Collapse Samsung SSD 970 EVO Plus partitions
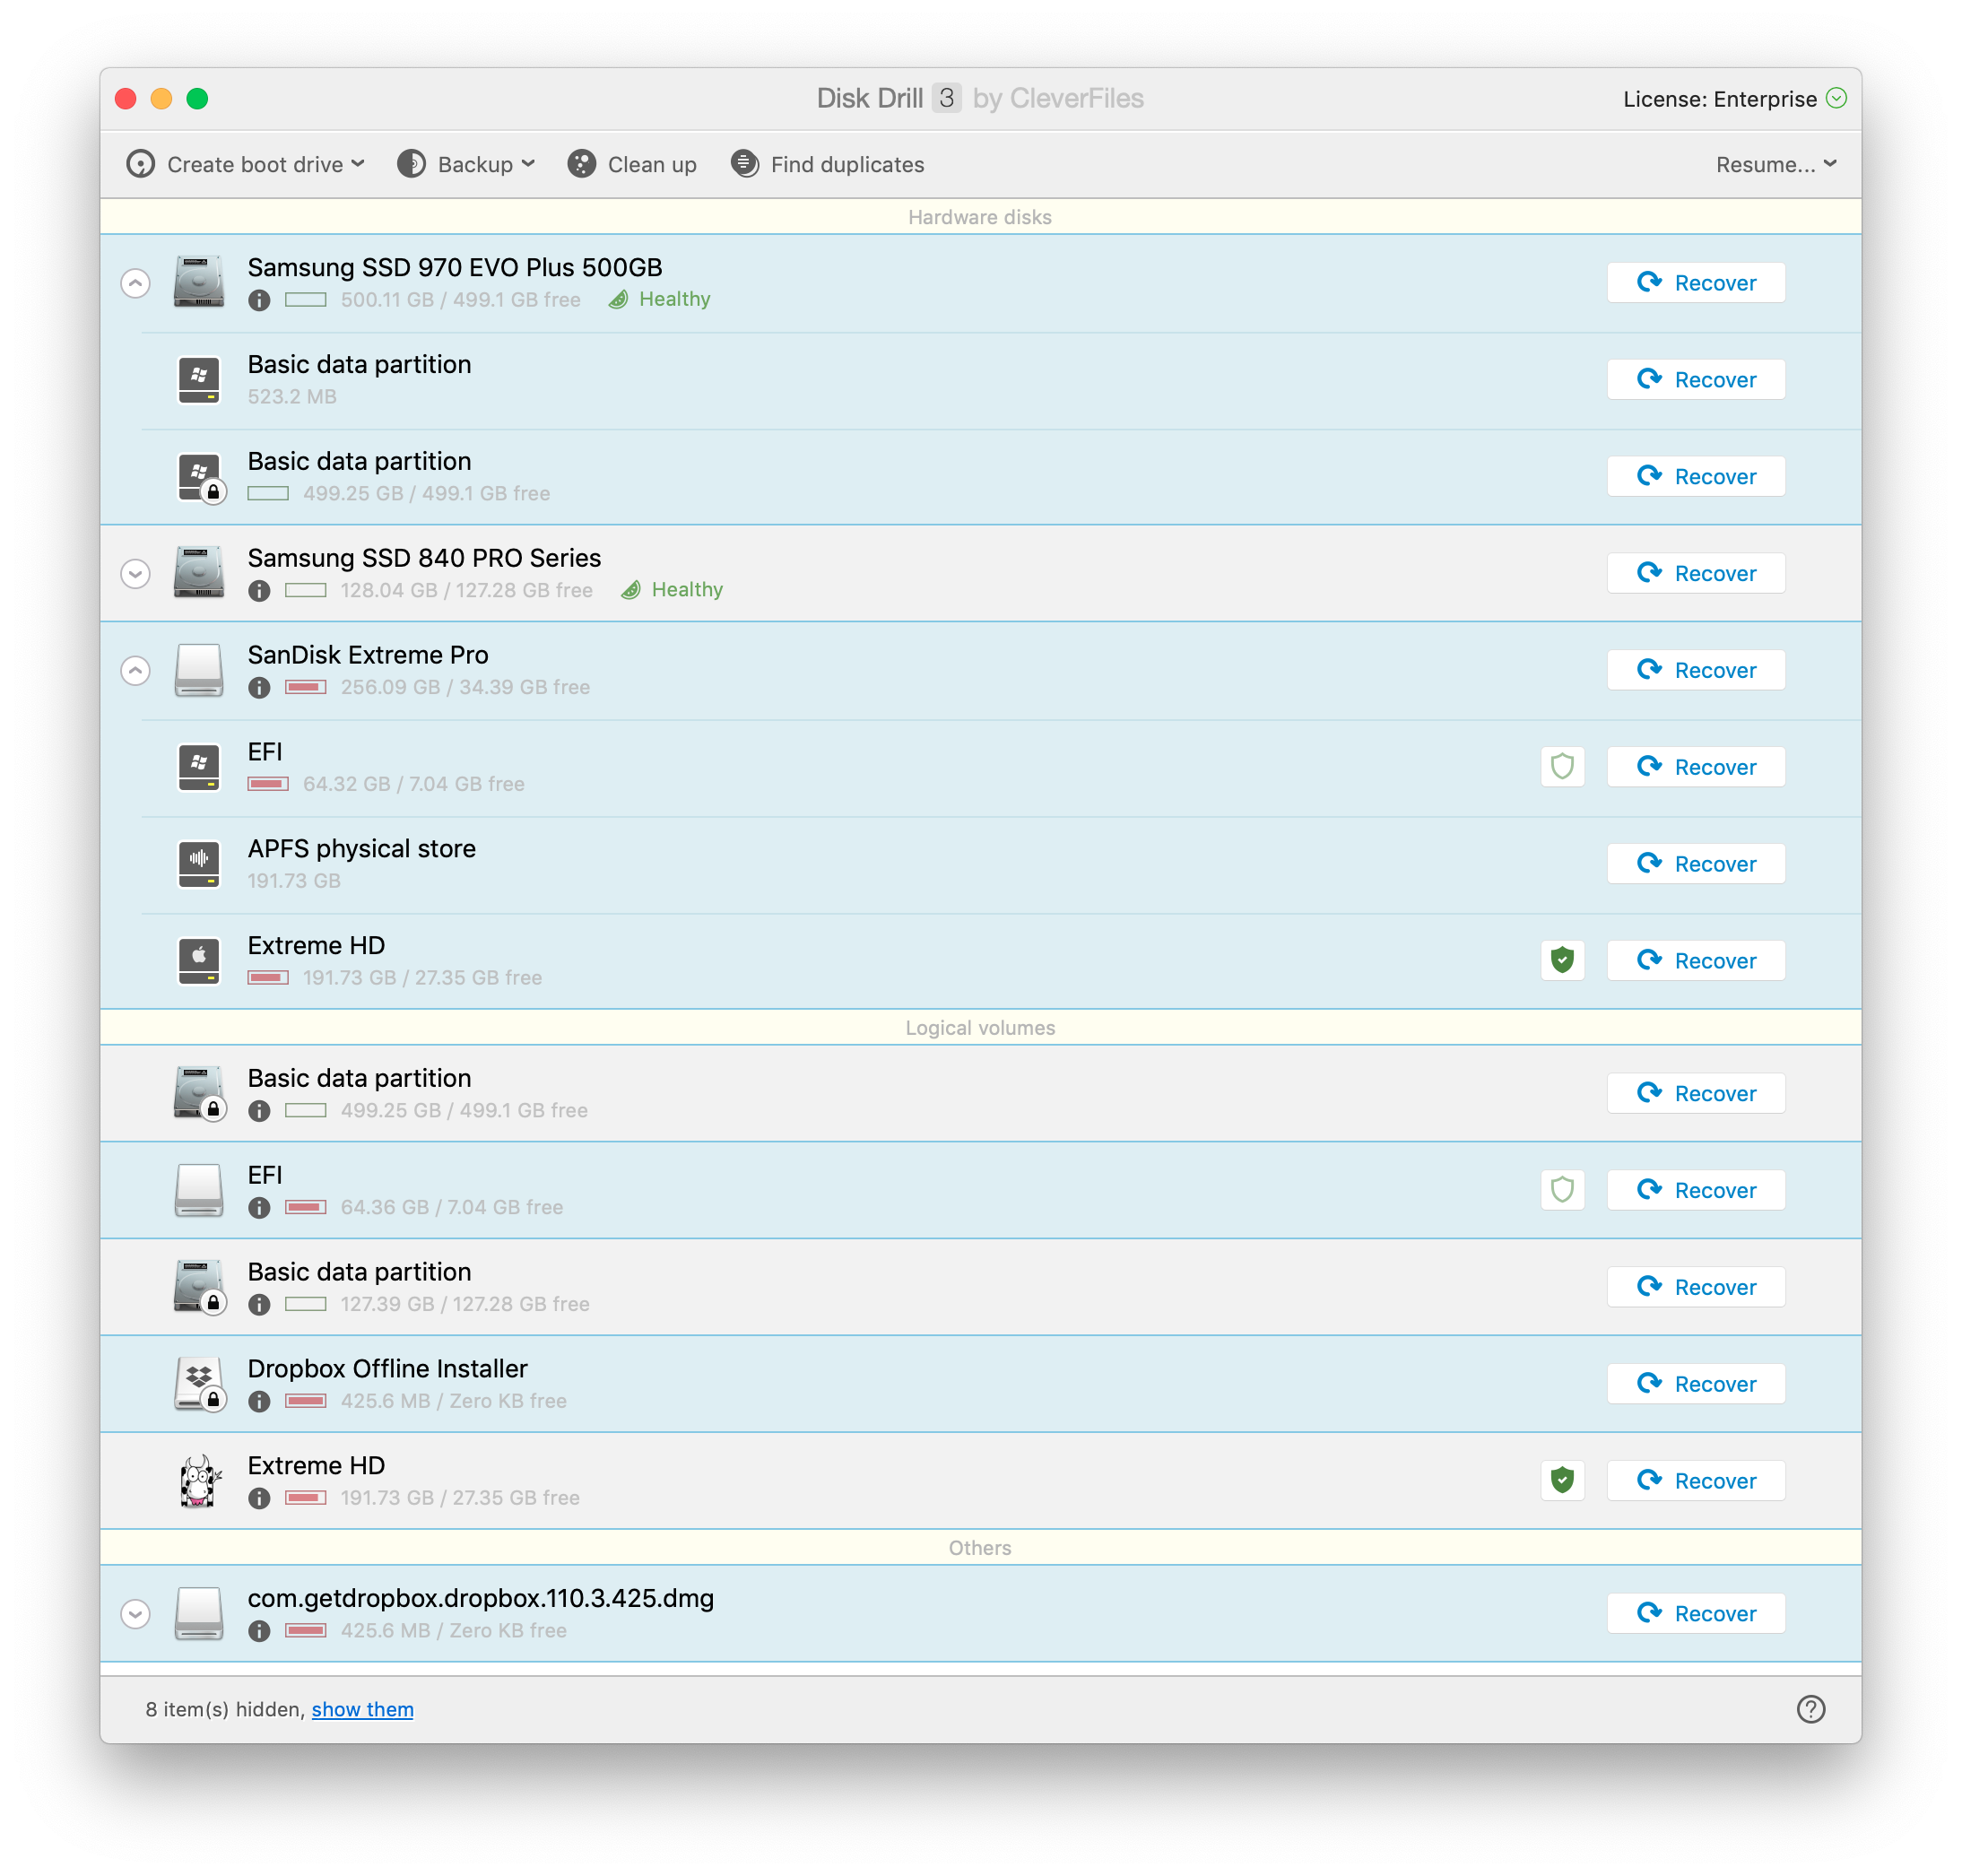This screenshot has width=1962, height=1876. pos(135,283)
